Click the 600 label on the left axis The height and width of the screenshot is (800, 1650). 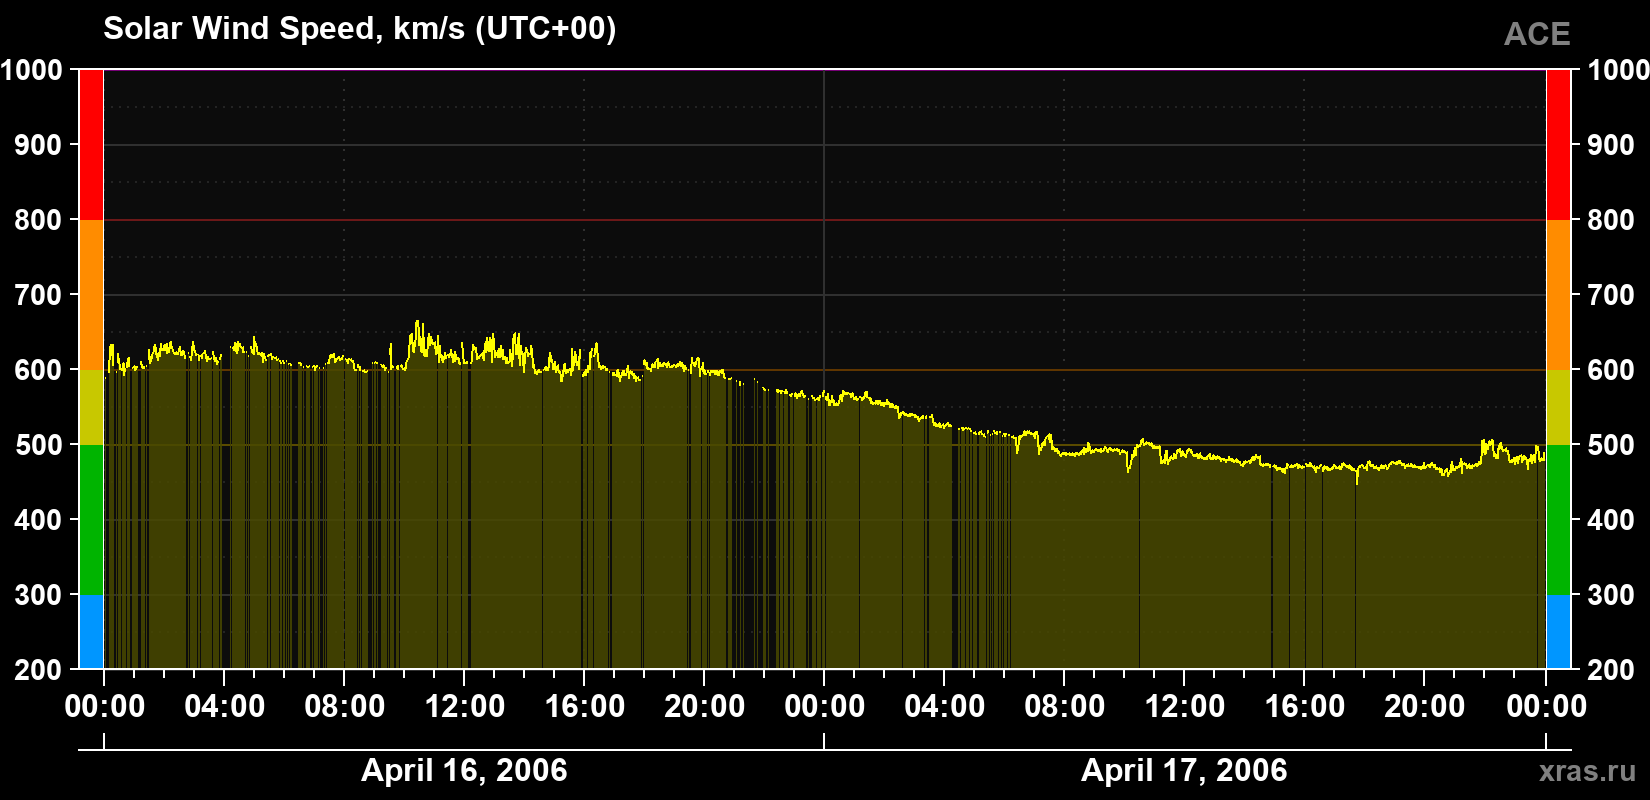click(39, 370)
